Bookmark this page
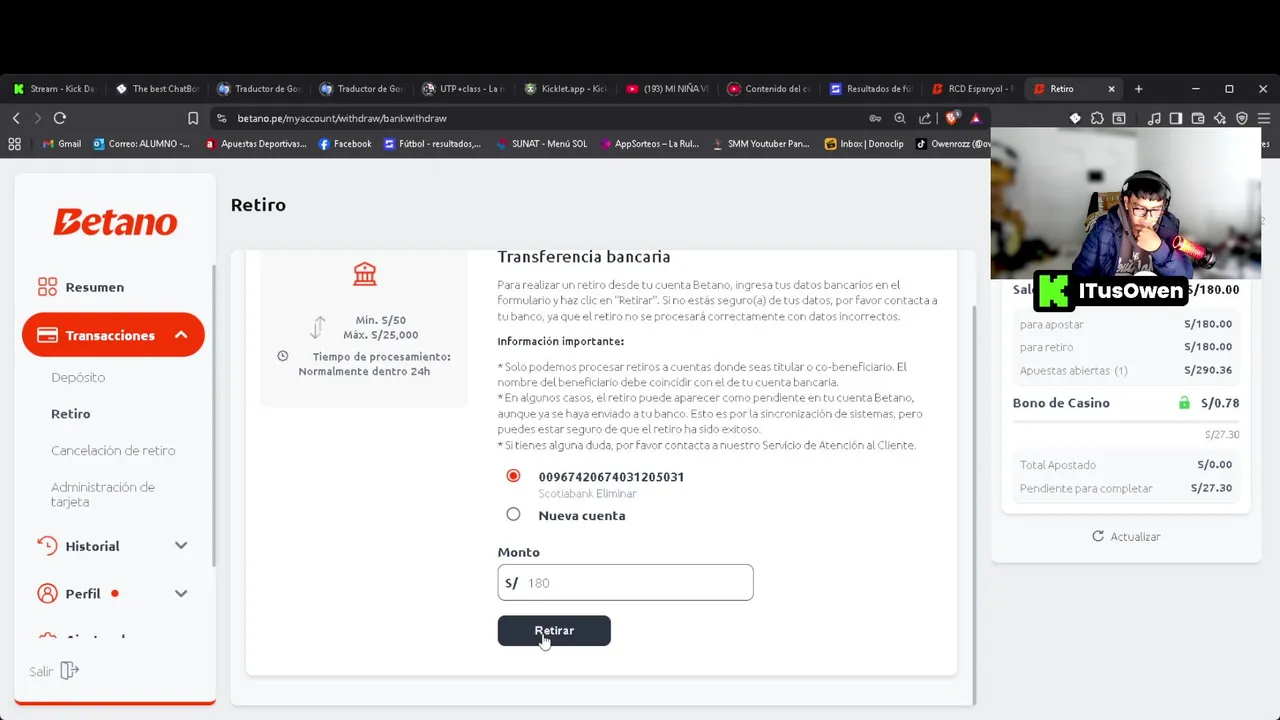1280x720 pixels. coord(193,118)
